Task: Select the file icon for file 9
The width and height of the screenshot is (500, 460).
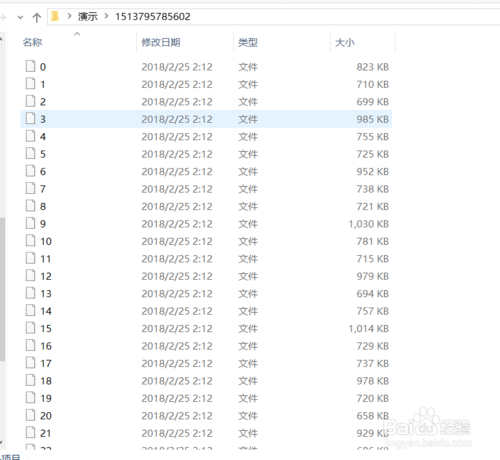Action: (x=30, y=223)
